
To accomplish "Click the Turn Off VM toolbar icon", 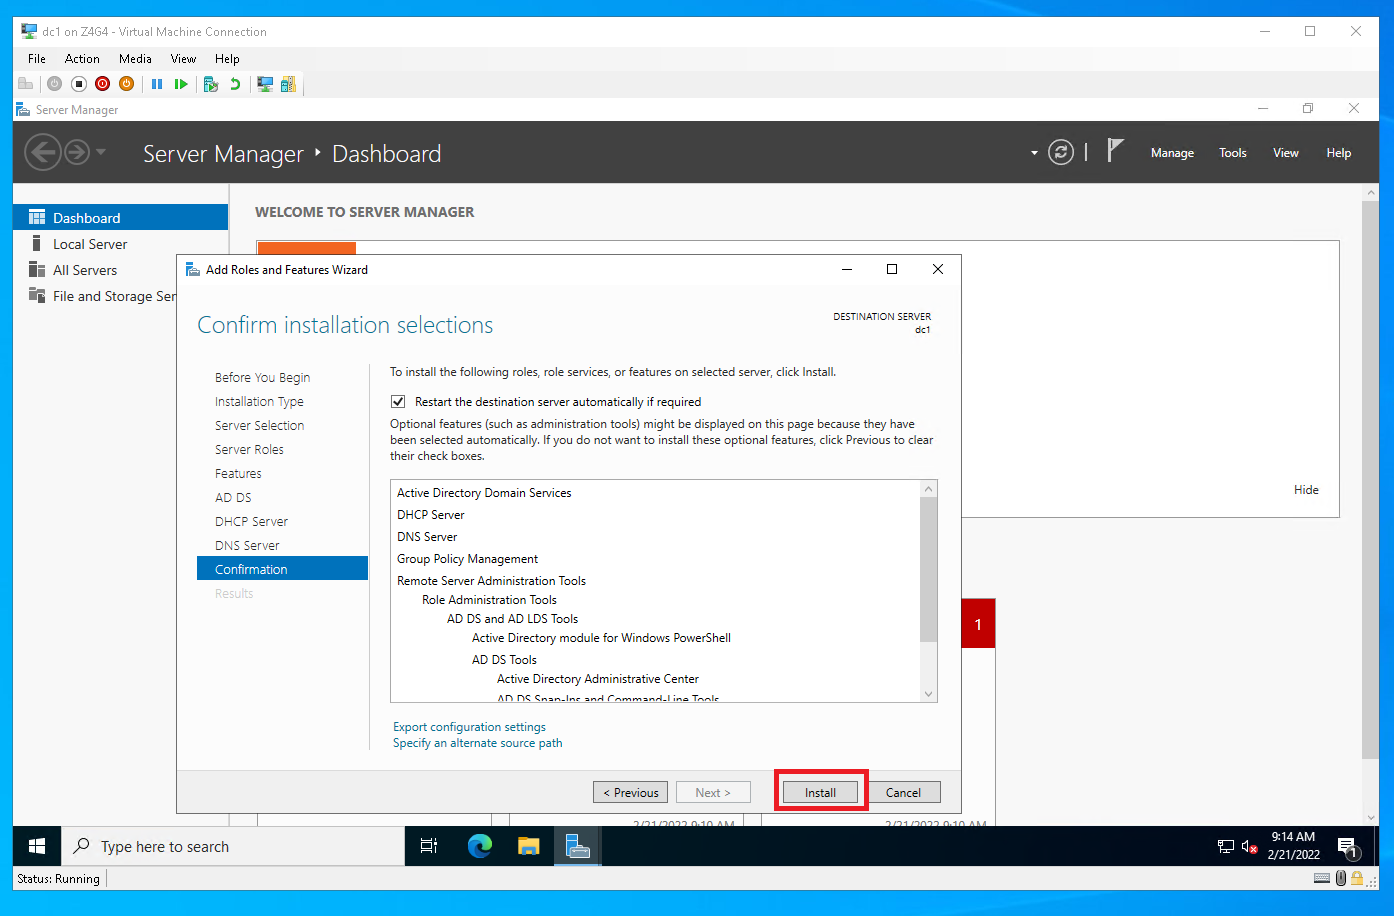I will coord(78,84).
